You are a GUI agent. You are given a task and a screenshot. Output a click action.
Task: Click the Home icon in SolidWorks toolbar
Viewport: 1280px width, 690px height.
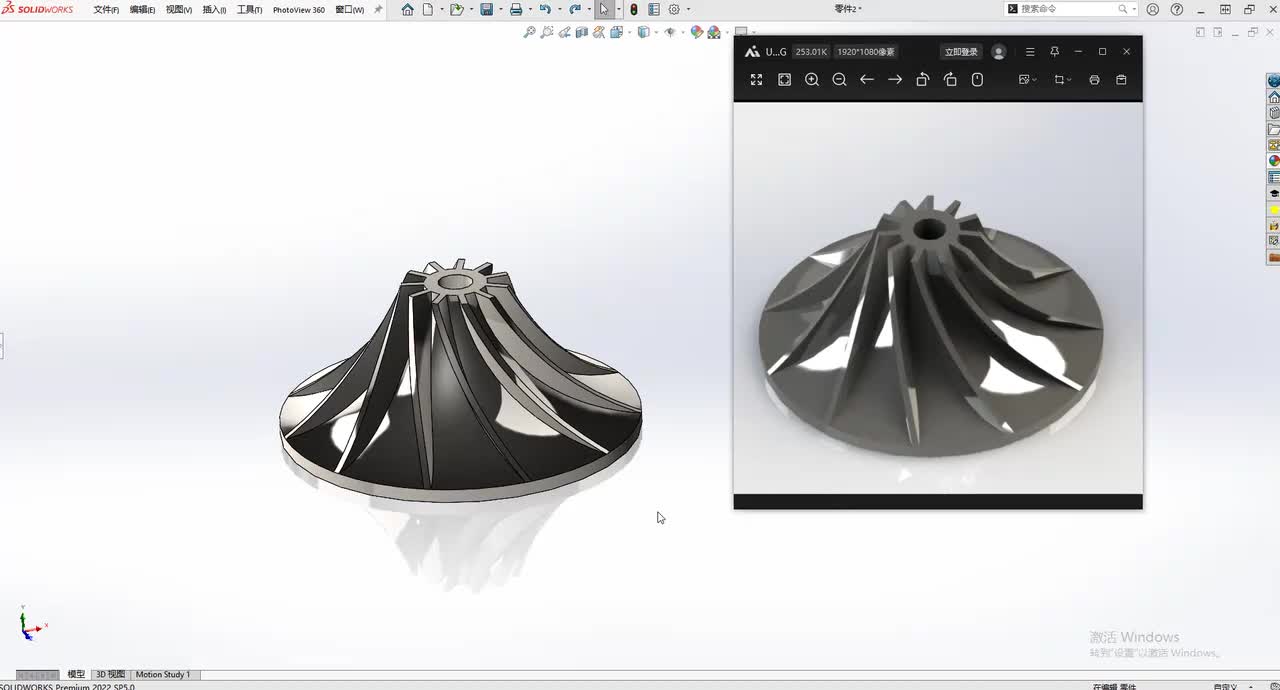407,10
